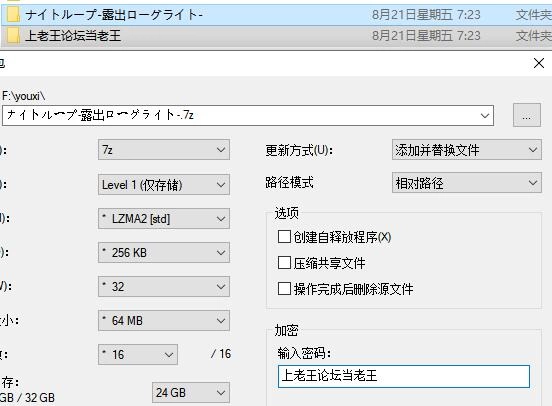The height and width of the screenshot is (406, 552).
Task: Open the CPU threads 16 dropdown
Action: click(x=138, y=354)
